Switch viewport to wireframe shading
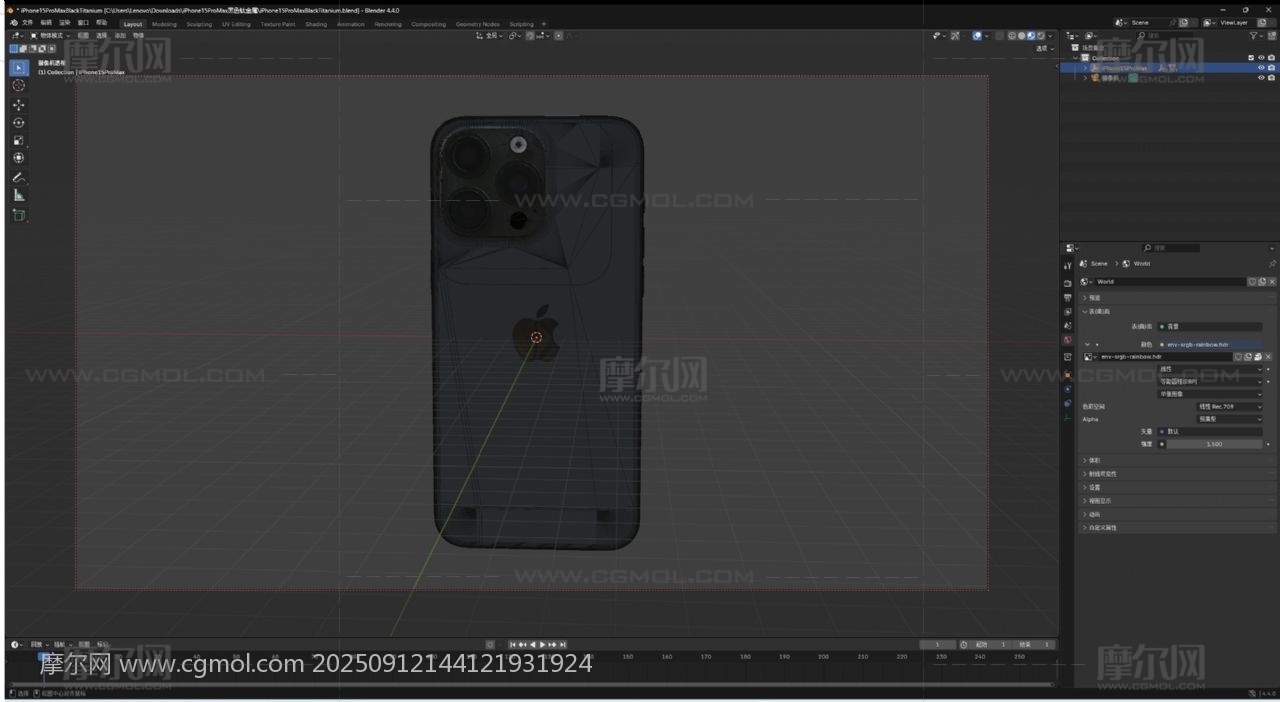 (1012, 36)
